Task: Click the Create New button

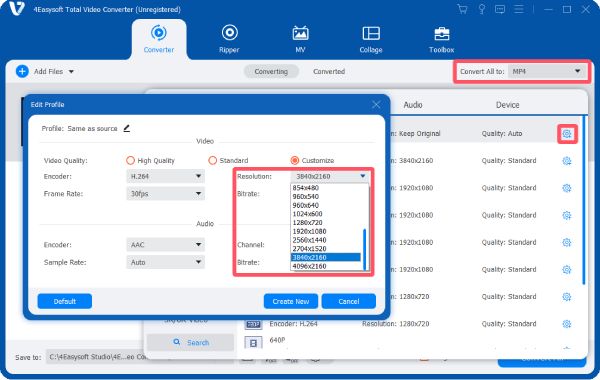Action: (x=291, y=301)
